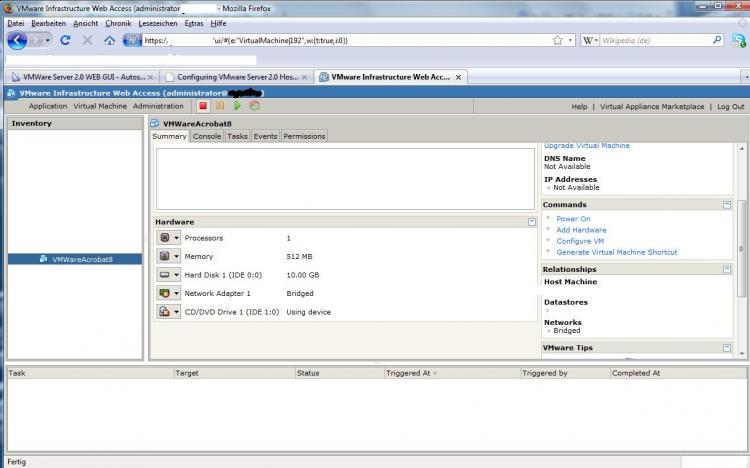Reload the page with the refresh icon

click(66, 41)
